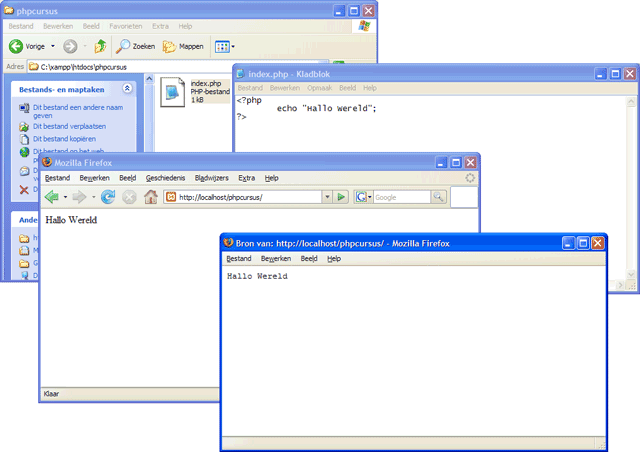The height and width of the screenshot is (452, 640).
Task: Open Bewerken menu in source view window
Action: tap(276, 258)
